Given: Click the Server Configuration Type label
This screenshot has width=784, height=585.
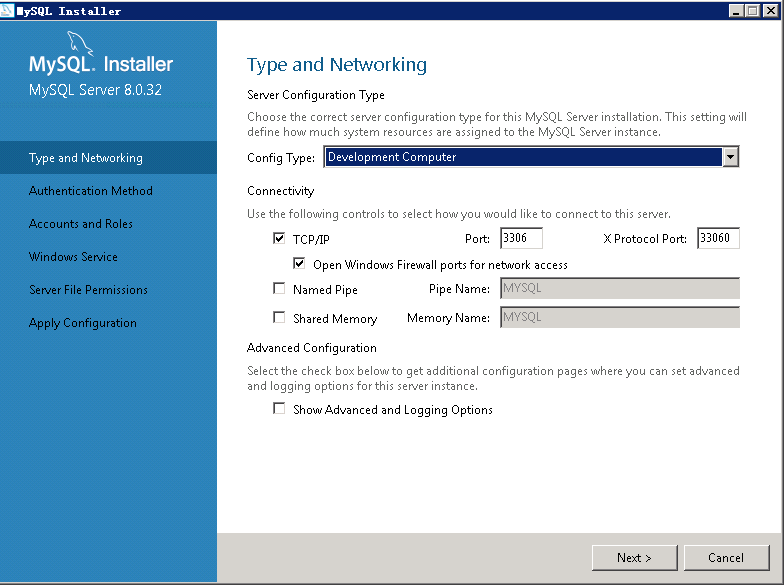Looking at the screenshot, I should pos(316,95).
